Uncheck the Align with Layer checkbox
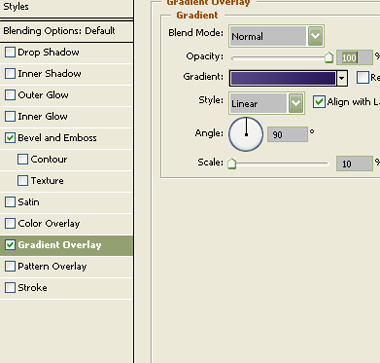This screenshot has width=380, height=363. click(319, 102)
